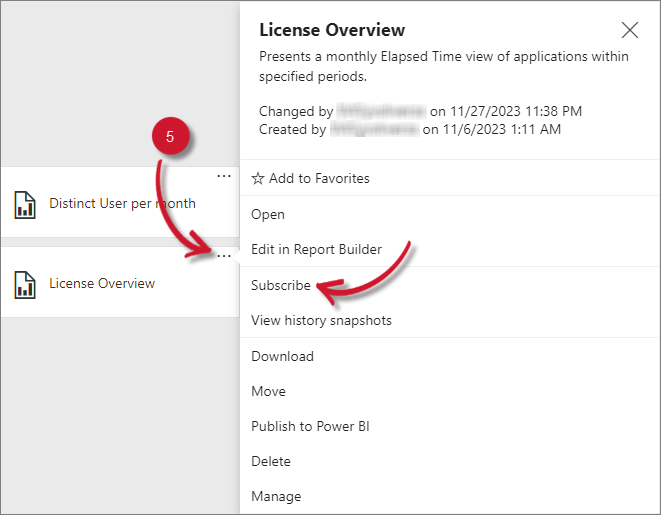Click the Changed by 11/27/2023 11:38 PM text
This screenshot has width=661, height=515.
(420, 111)
